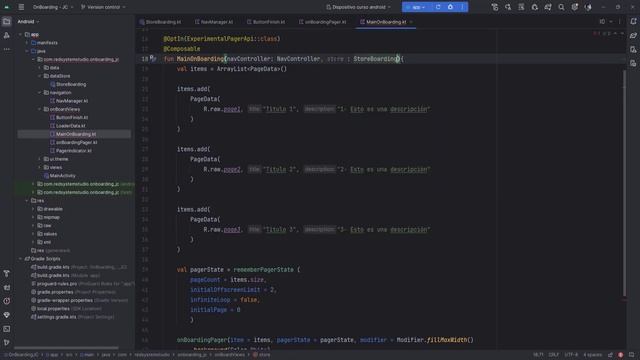The image size is (640, 360).
Task: Switch to onBoardingPager.kt tab
Action: 322,22
